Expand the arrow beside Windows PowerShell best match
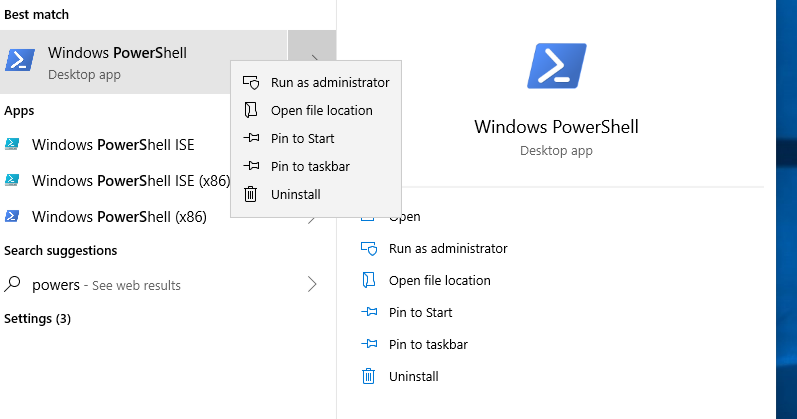The image size is (797, 419). (x=312, y=61)
